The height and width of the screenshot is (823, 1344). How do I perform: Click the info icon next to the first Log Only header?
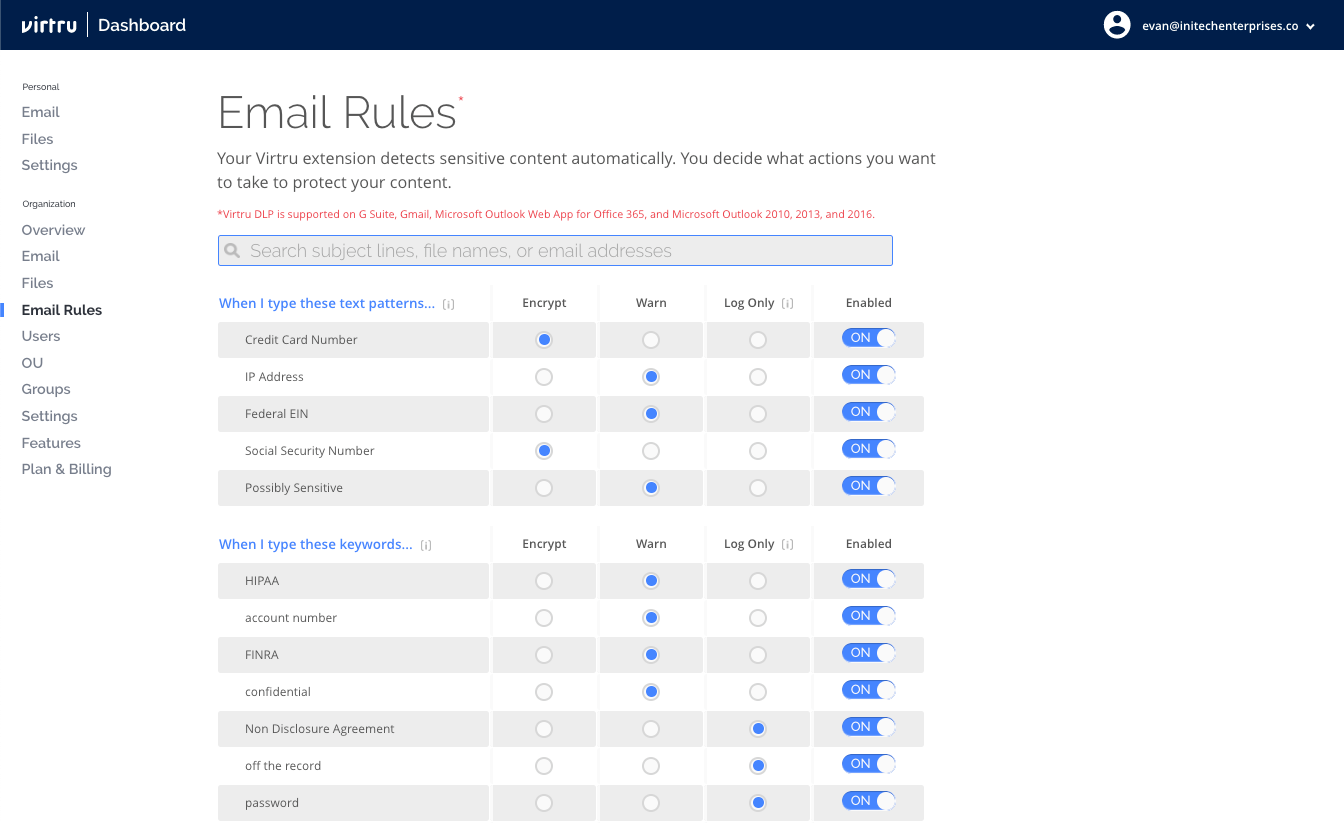pos(788,303)
